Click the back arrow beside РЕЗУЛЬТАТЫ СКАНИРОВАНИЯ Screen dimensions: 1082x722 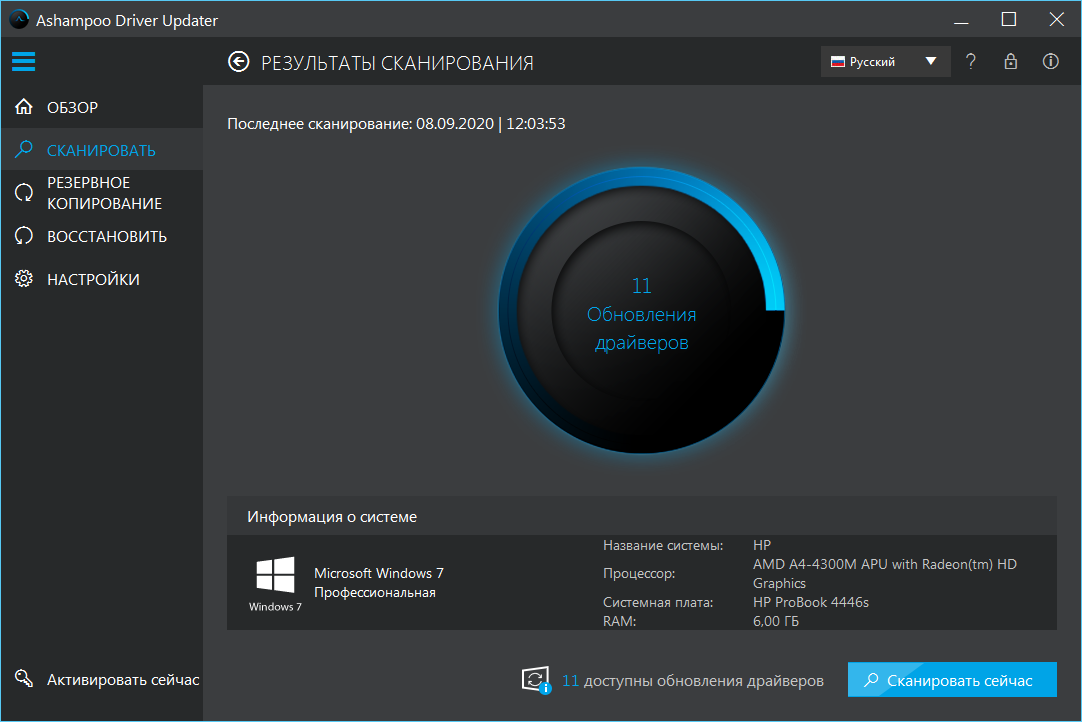coord(239,62)
